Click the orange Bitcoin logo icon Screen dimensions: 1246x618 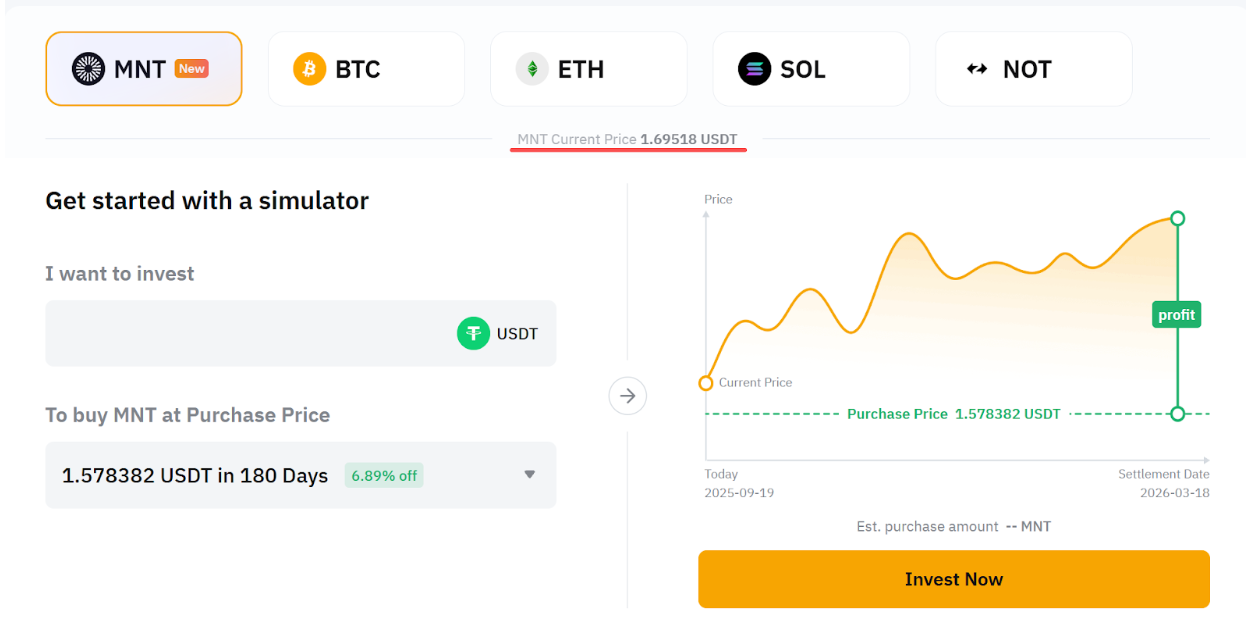309,69
